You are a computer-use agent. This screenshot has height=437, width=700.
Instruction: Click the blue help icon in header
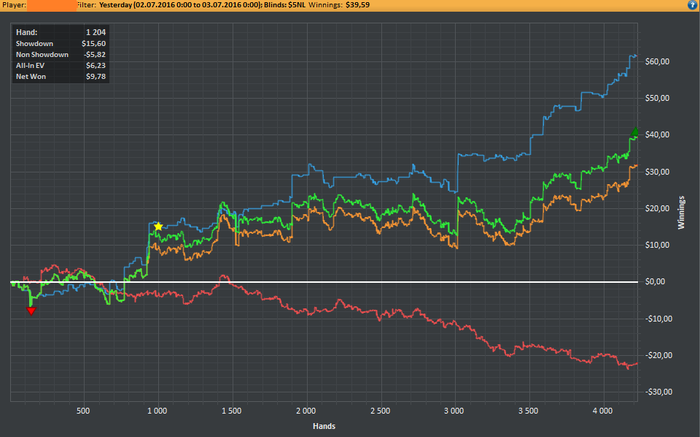[692, 5]
